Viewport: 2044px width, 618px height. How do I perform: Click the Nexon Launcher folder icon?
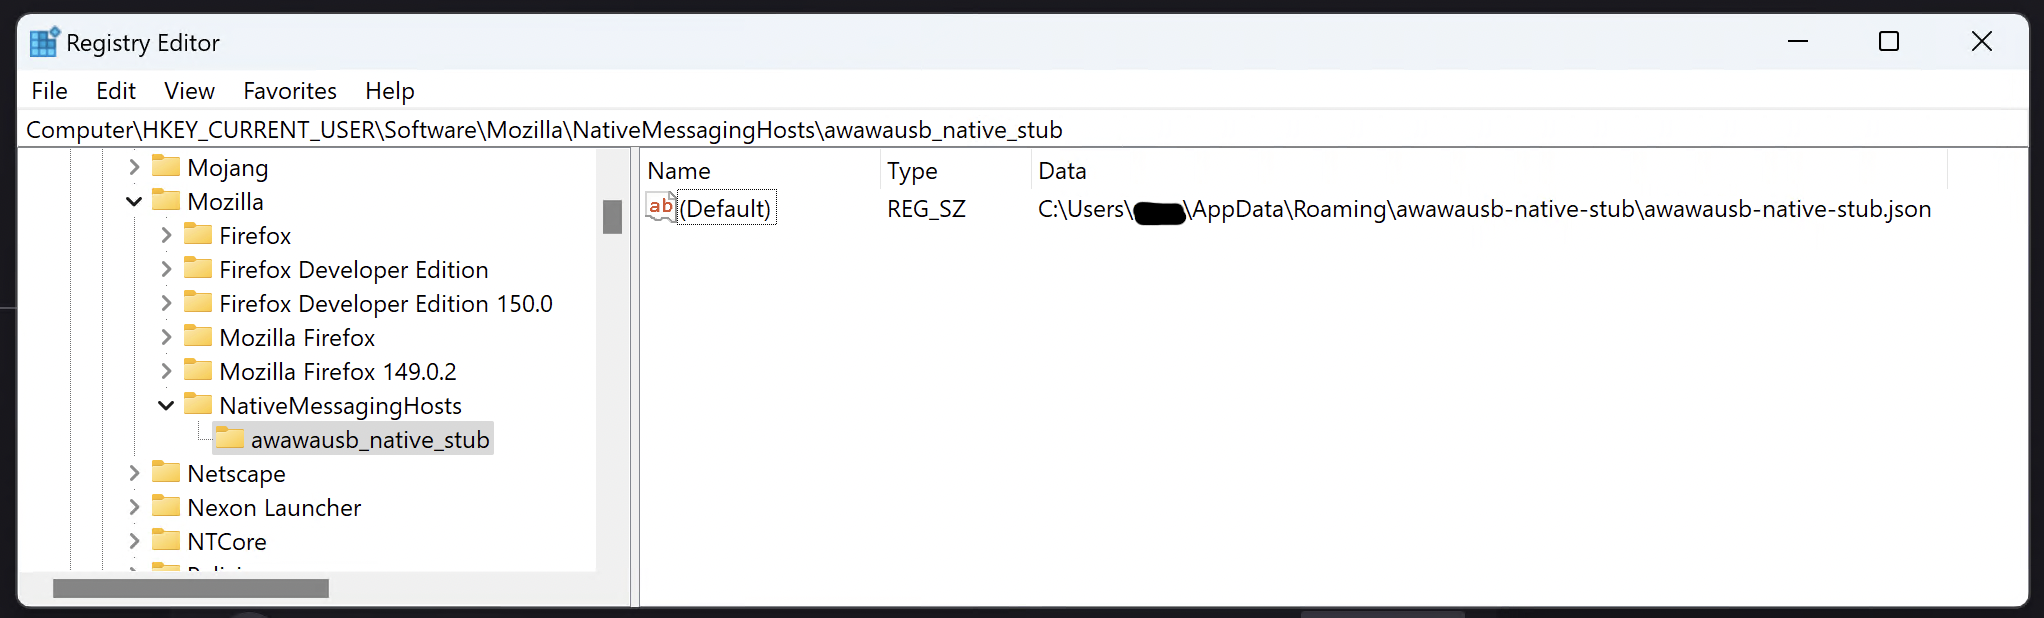tap(166, 507)
